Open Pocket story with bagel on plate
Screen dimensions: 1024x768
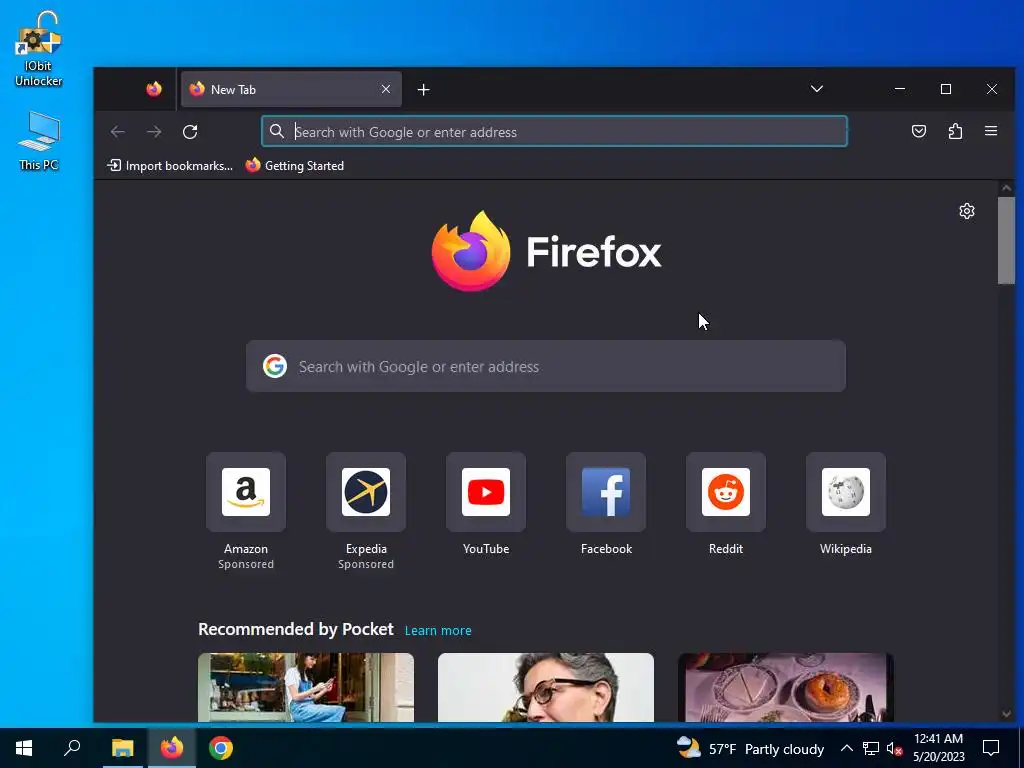pyautogui.click(x=786, y=687)
